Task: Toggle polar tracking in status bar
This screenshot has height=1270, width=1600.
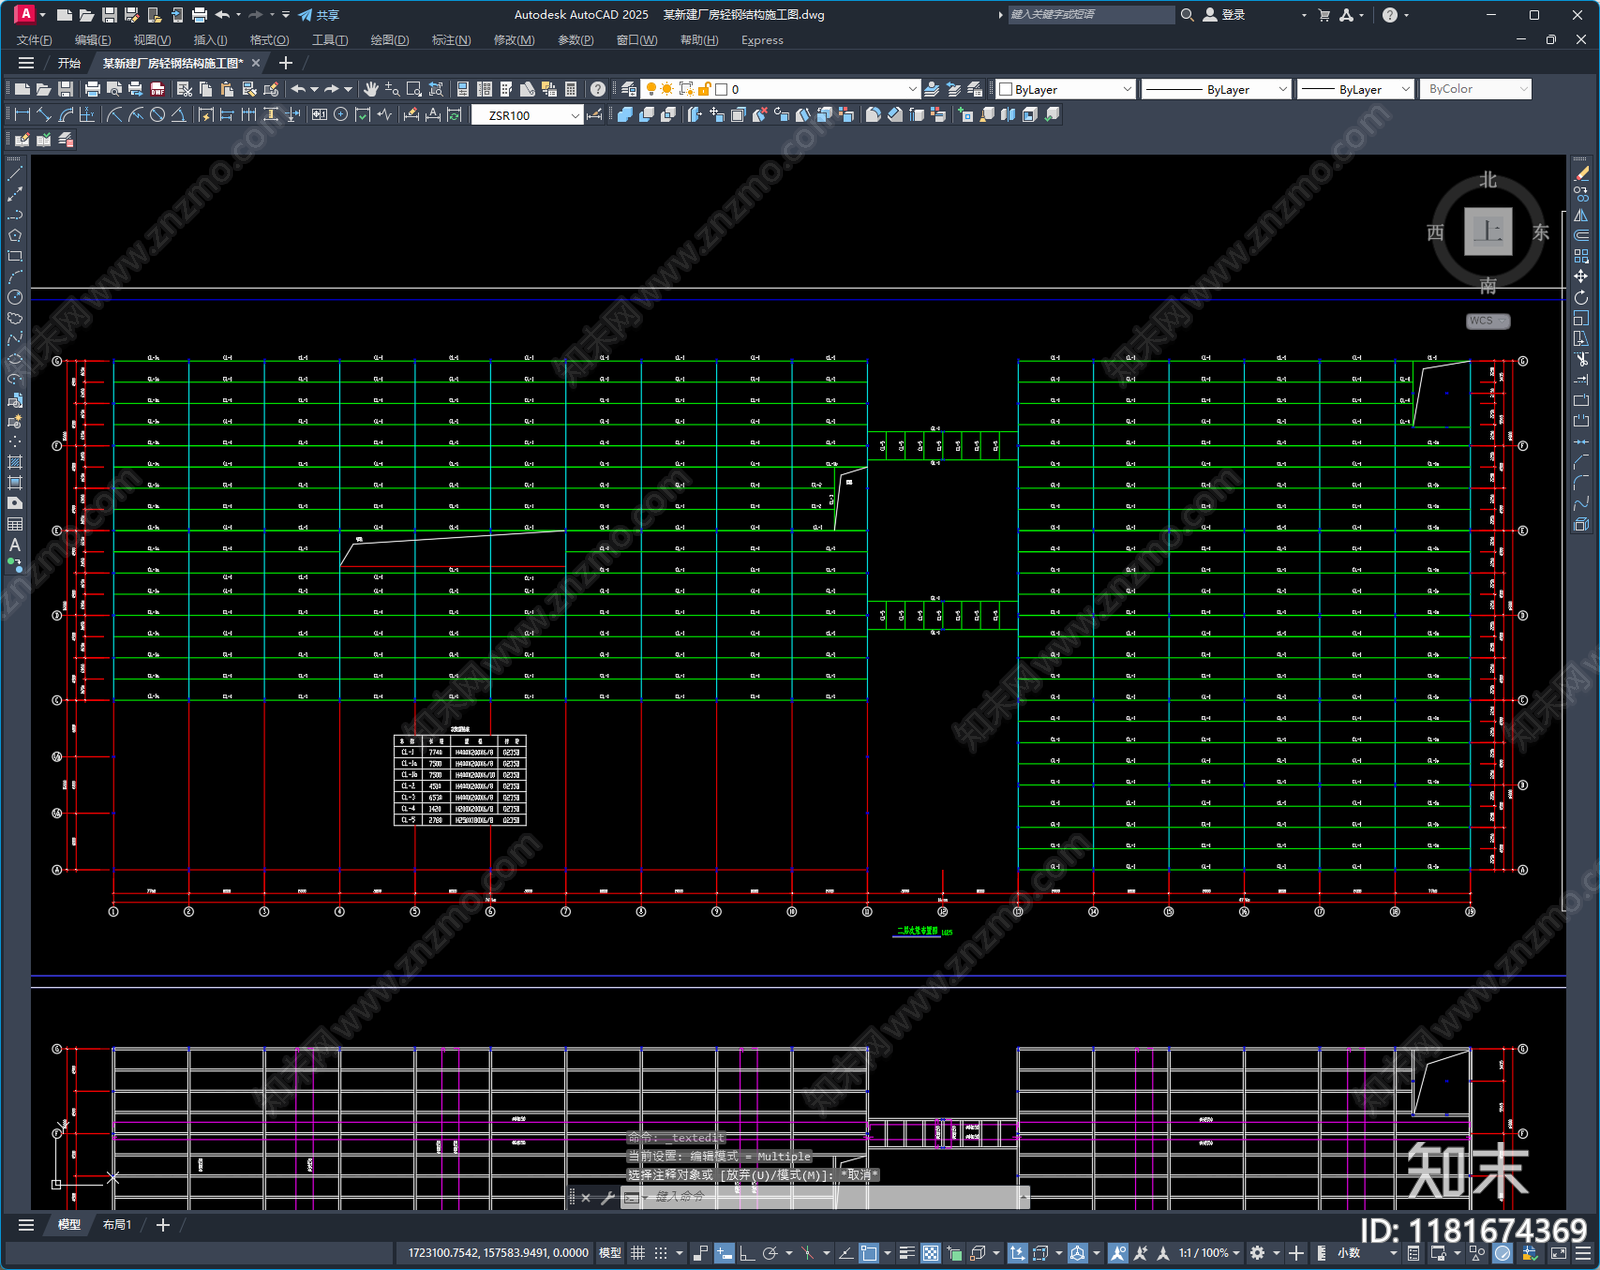Action: [x=770, y=1253]
